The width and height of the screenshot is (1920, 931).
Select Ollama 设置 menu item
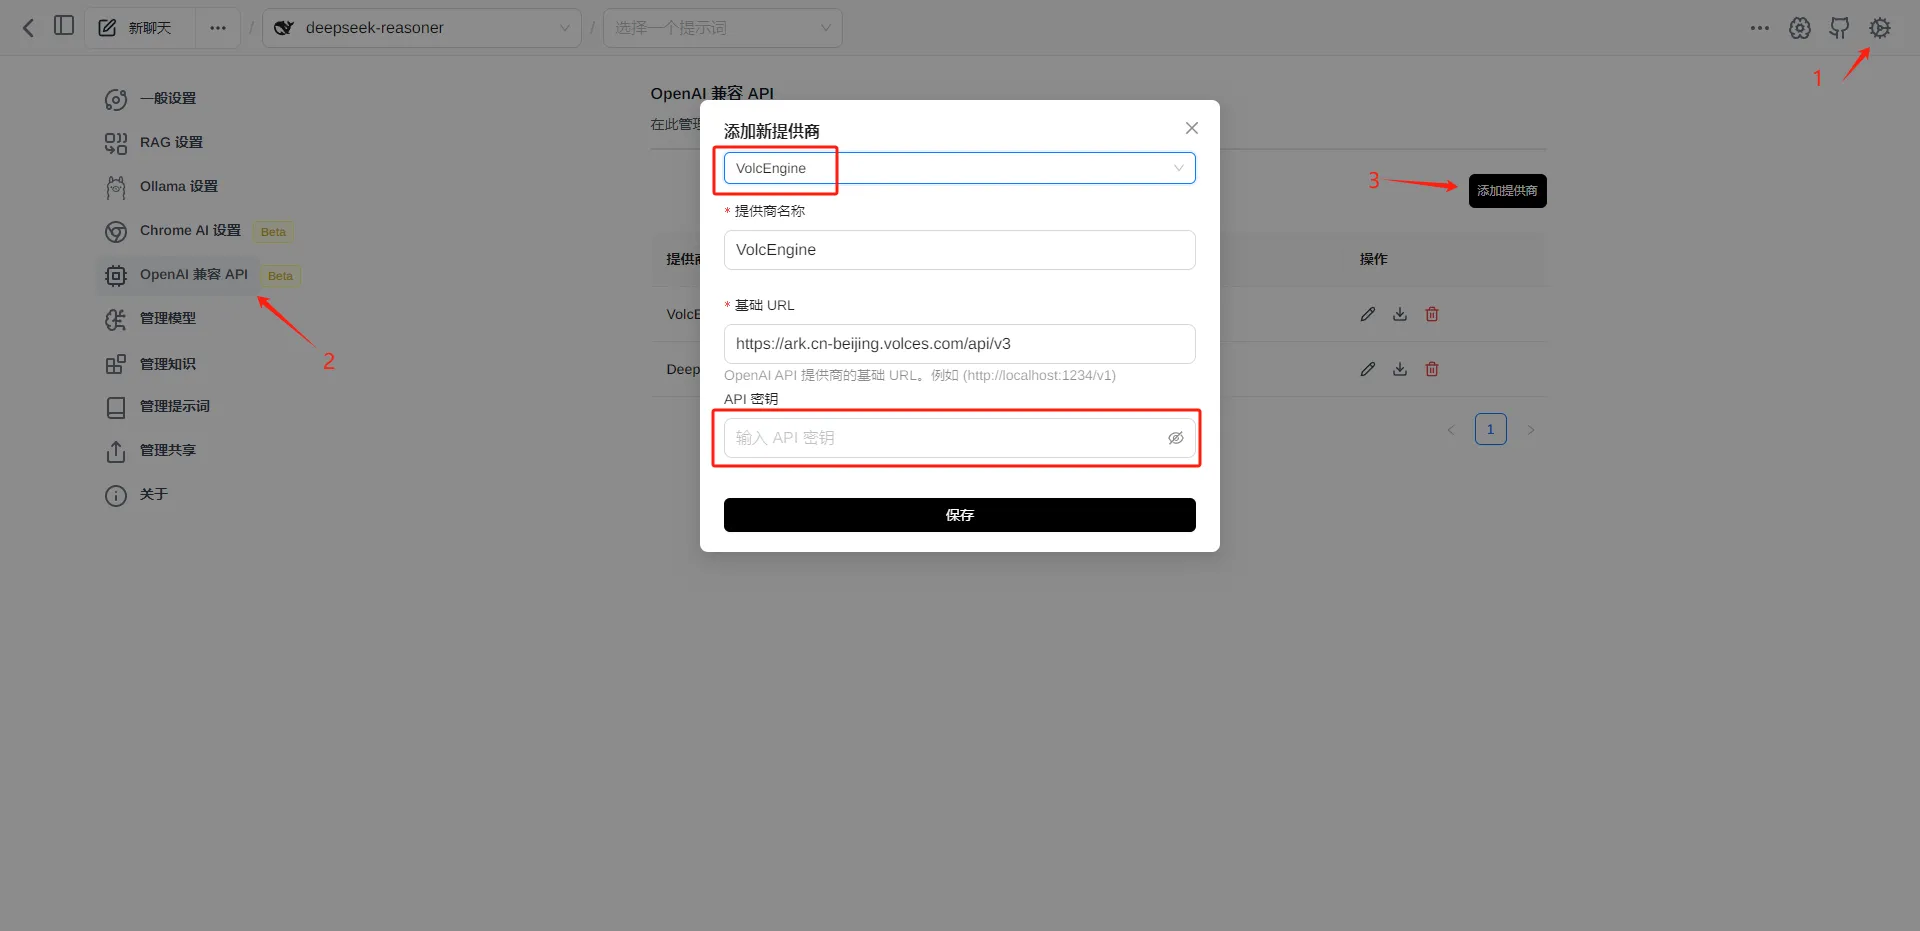tap(178, 186)
